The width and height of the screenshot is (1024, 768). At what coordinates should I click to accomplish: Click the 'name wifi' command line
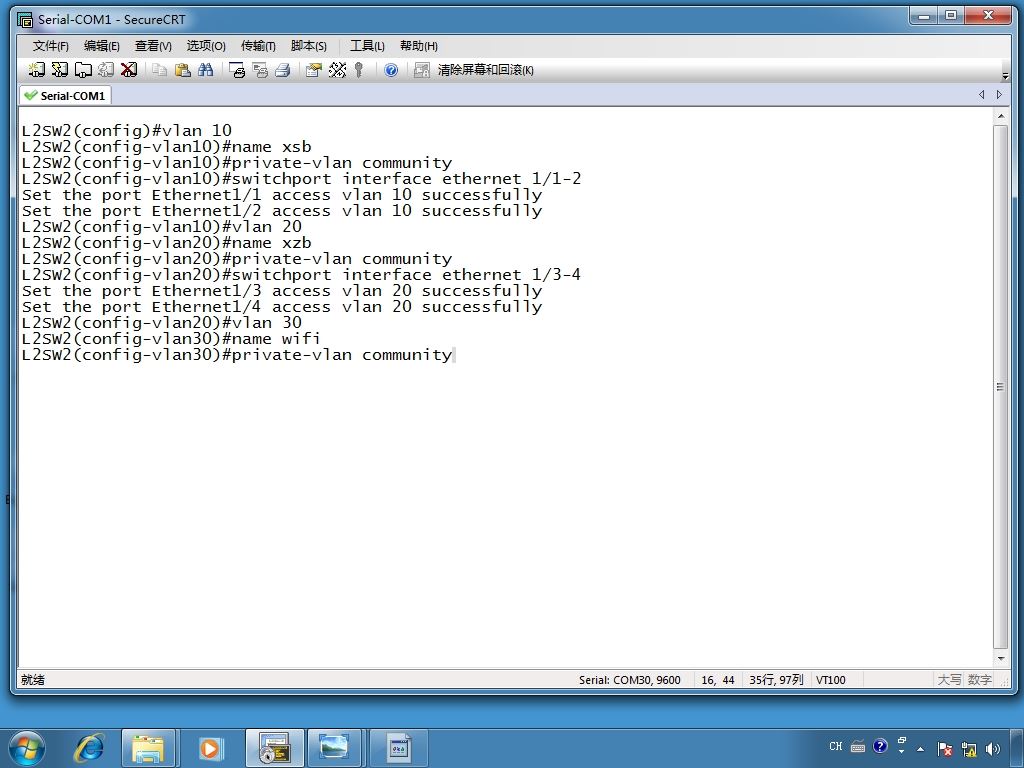(x=170, y=339)
